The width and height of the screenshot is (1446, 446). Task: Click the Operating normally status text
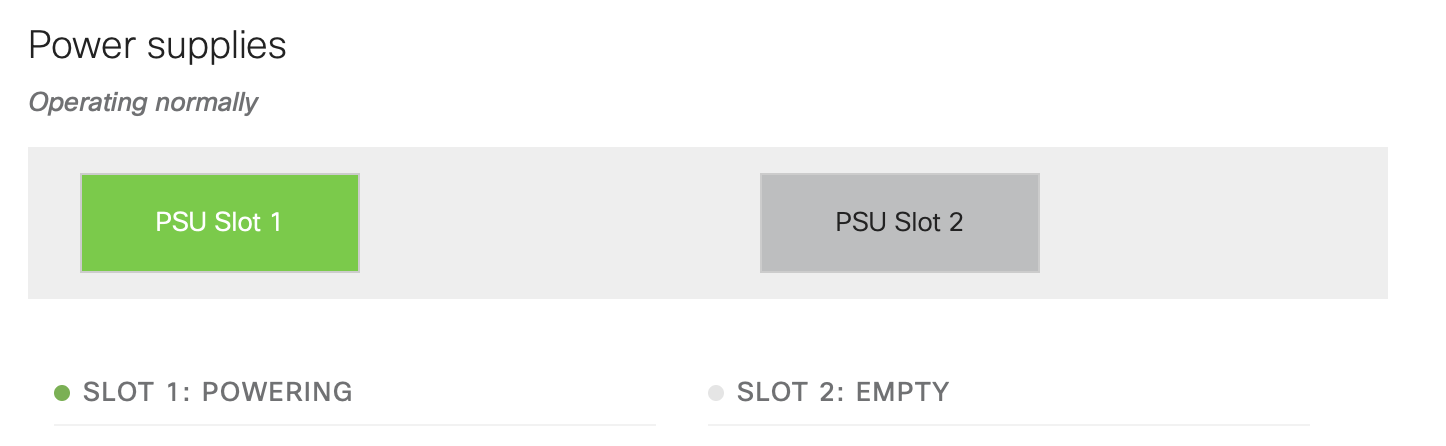coord(143,102)
